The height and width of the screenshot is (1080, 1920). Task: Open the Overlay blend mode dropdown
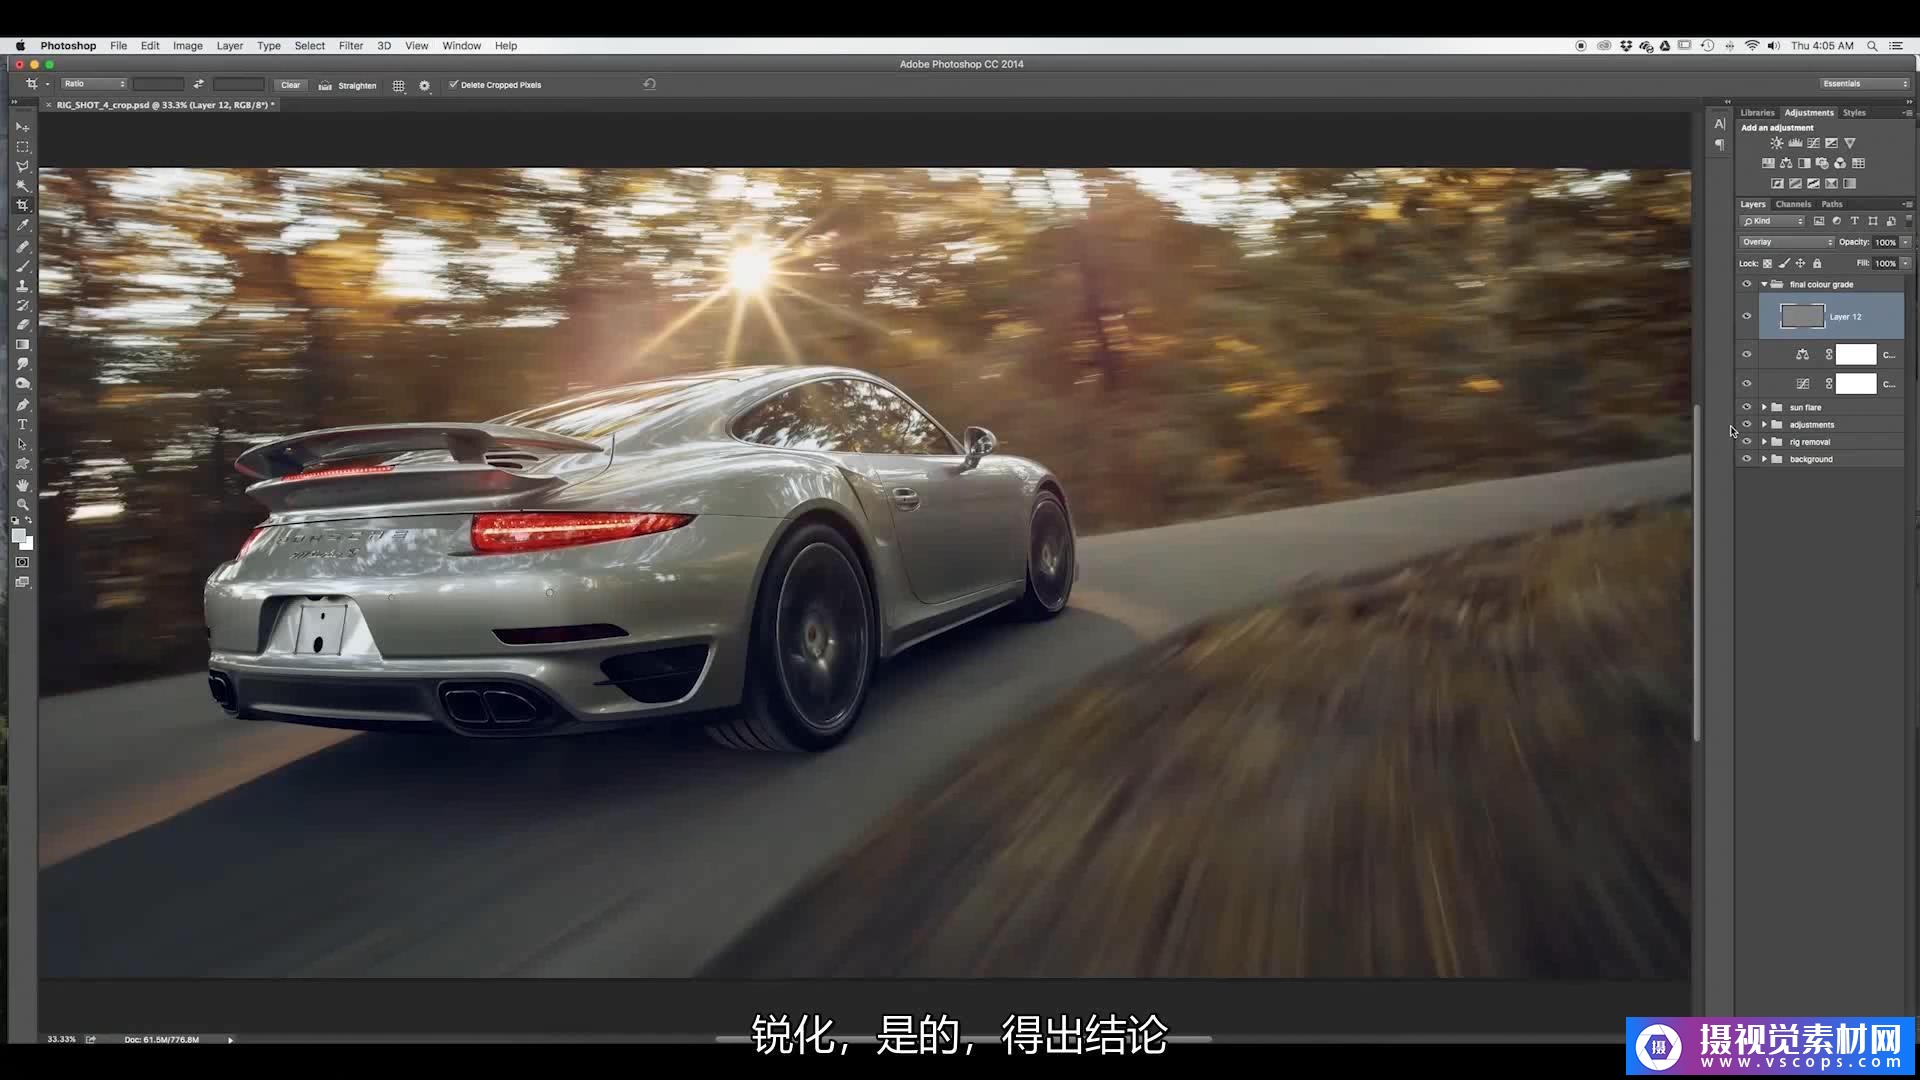(1787, 242)
